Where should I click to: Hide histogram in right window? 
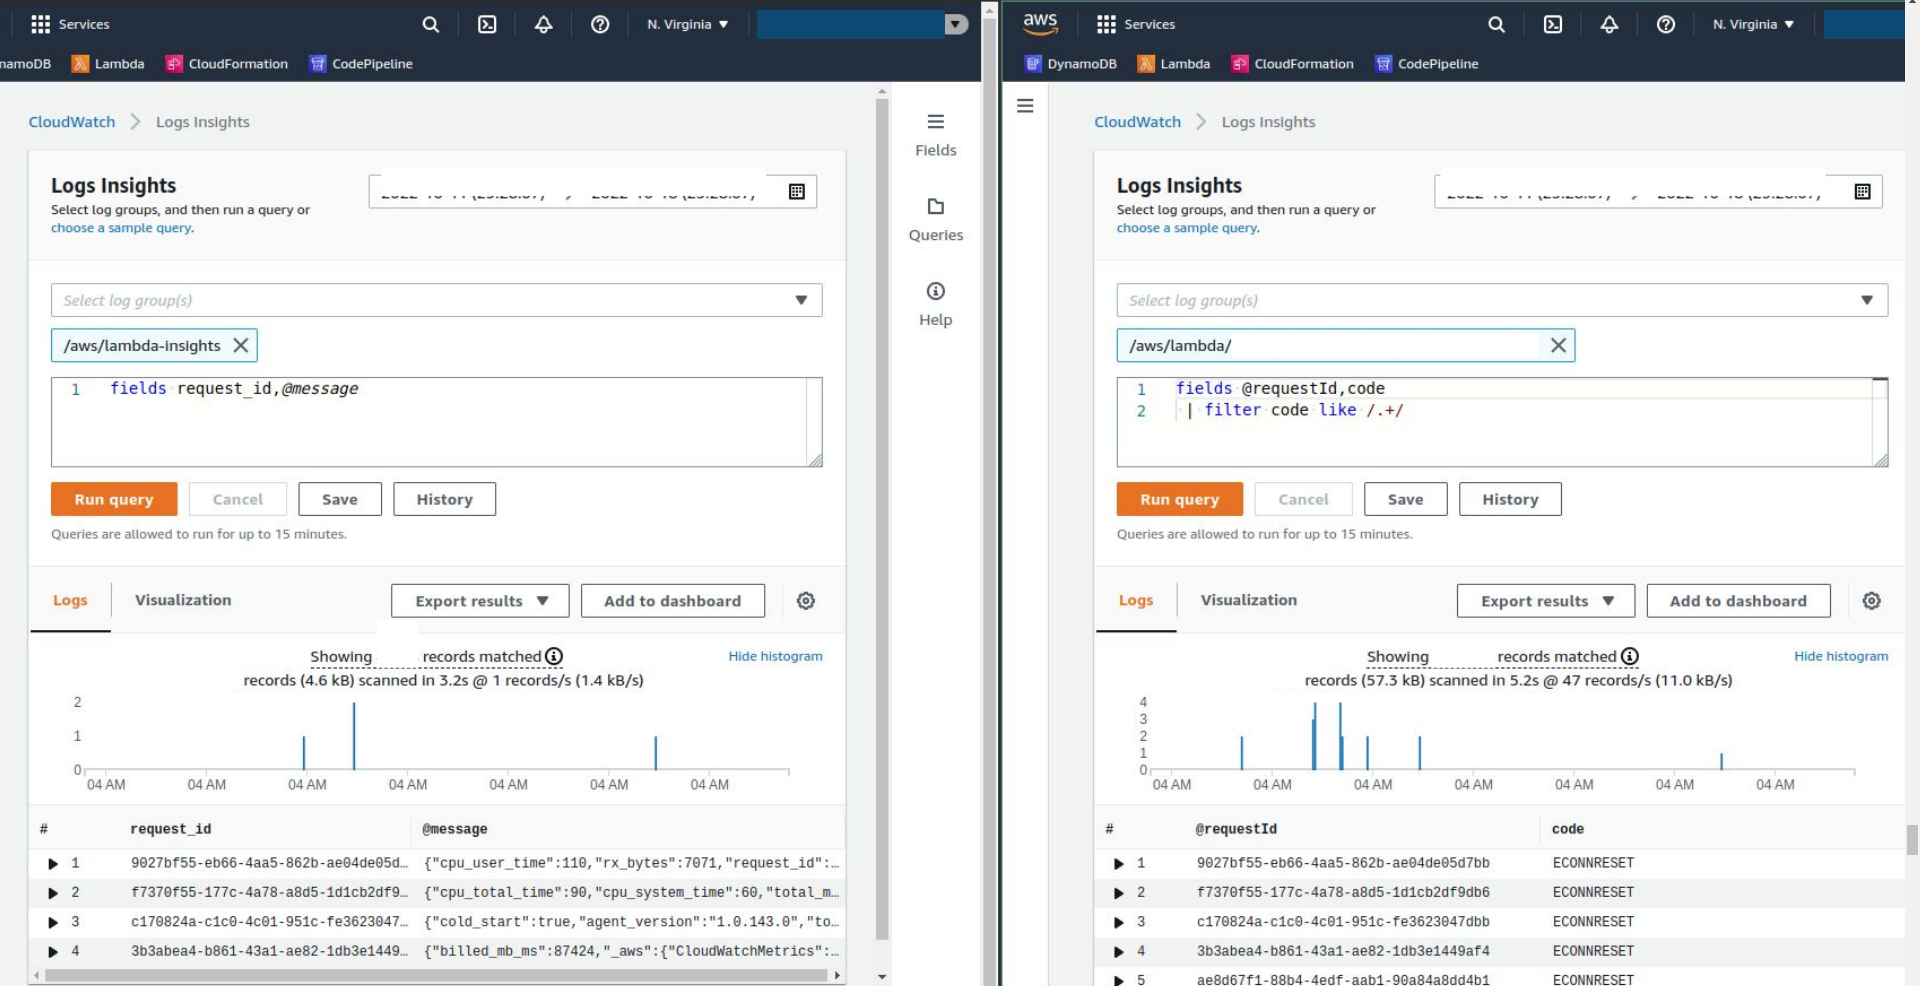pos(1841,656)
